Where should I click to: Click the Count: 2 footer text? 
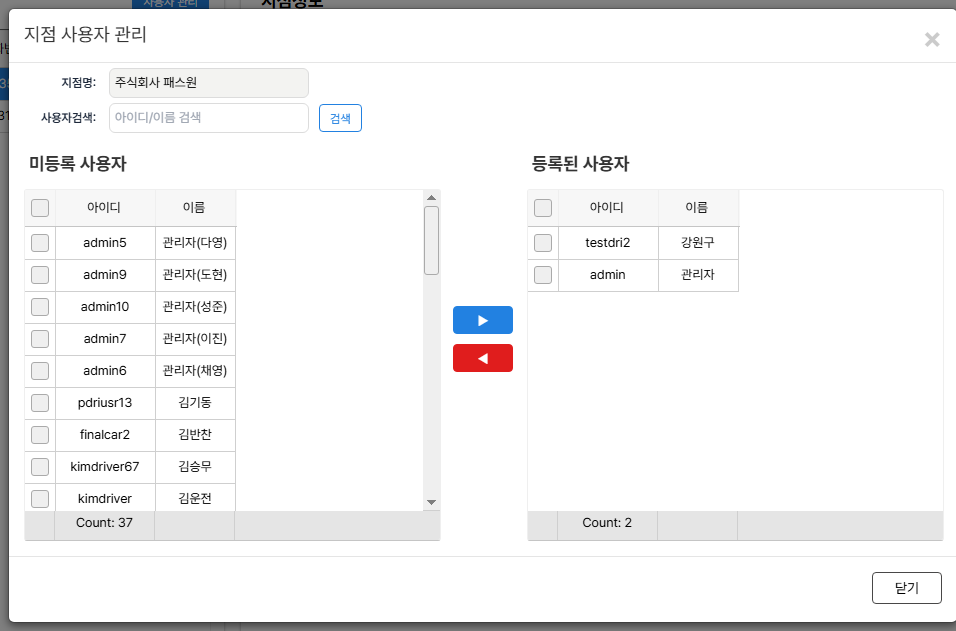point(607,523)
